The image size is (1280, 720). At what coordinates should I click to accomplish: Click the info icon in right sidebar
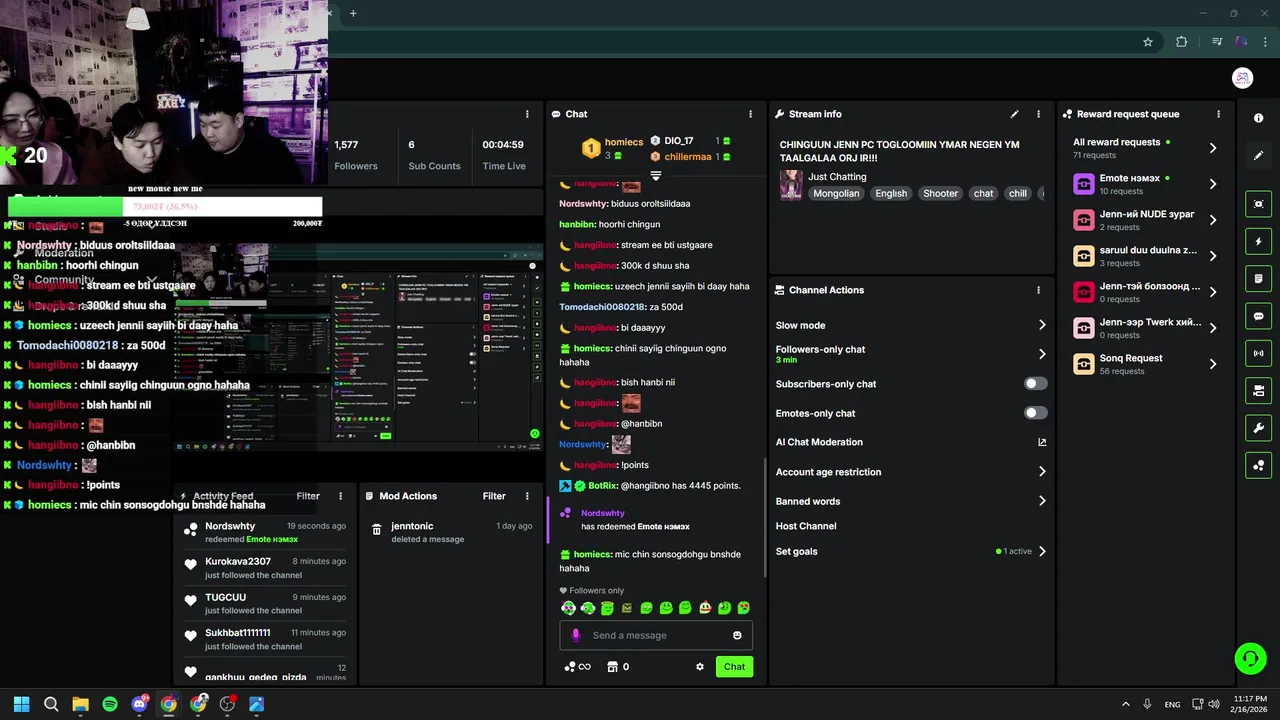click(1258, 118)
